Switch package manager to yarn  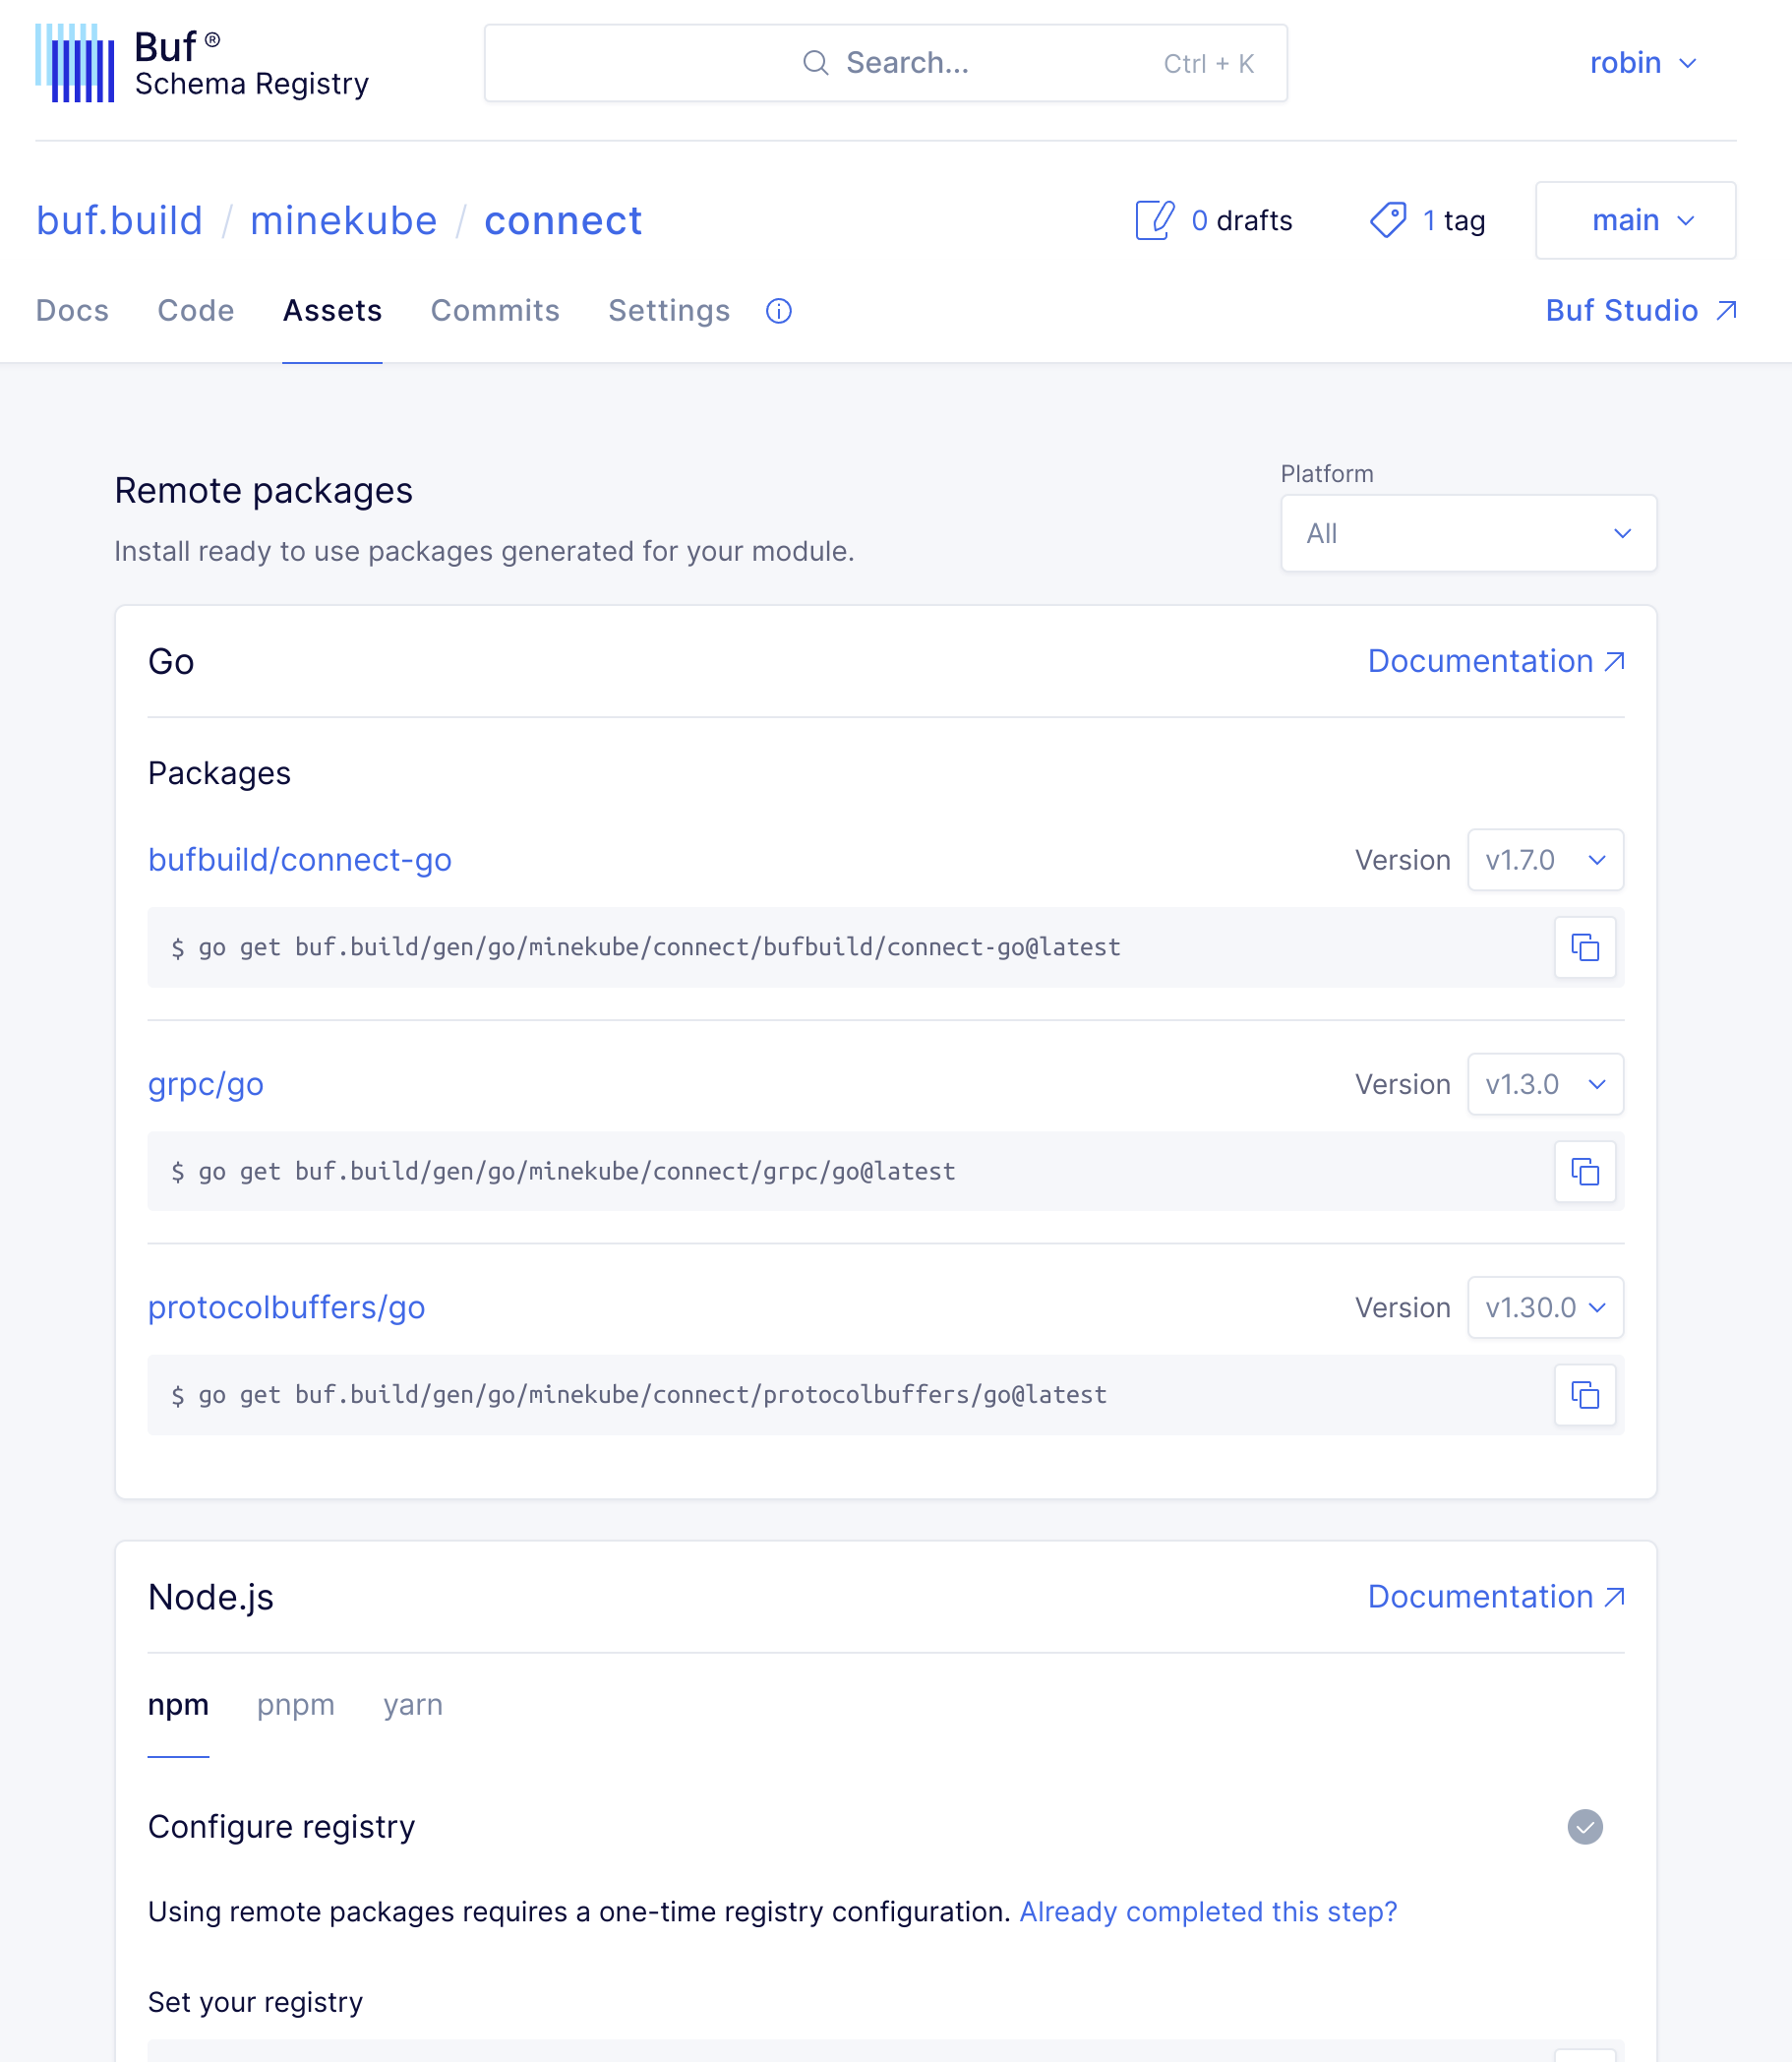pos(413,1705)
